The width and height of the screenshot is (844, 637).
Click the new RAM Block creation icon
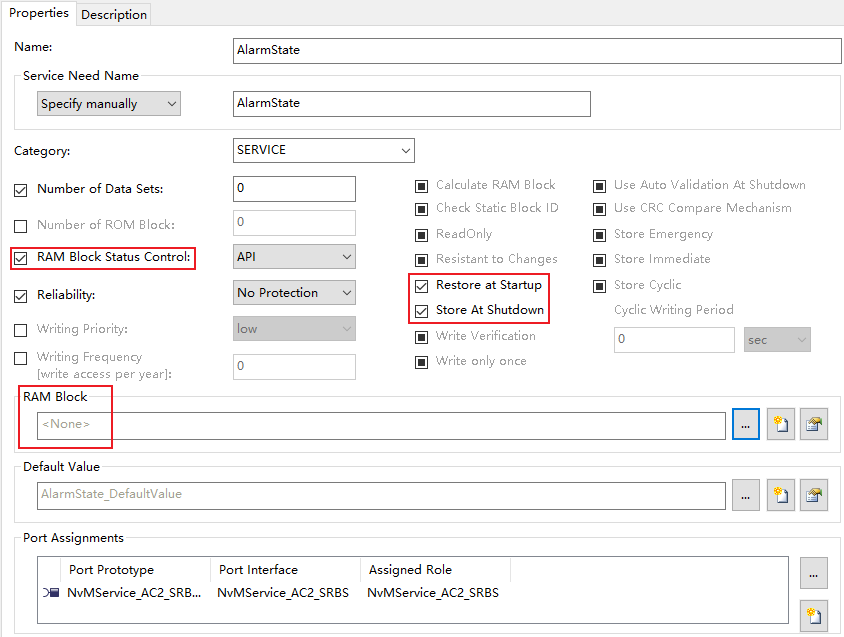pos(780,425)
